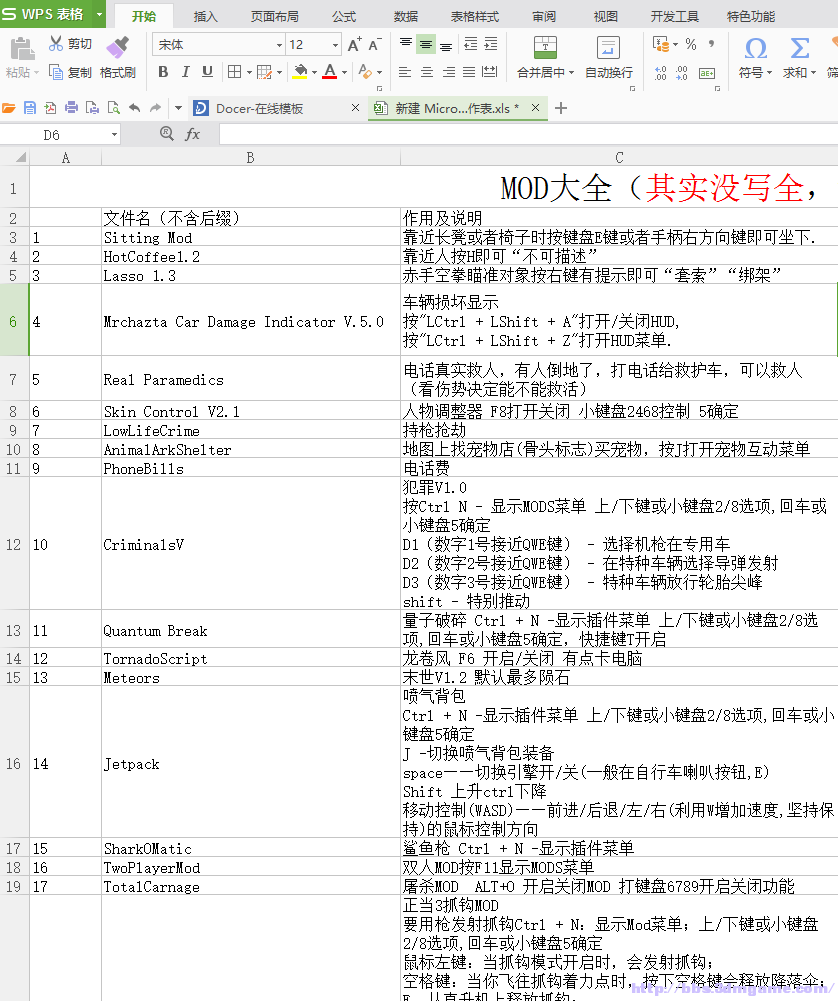Click the Cut (剪切) scissors icon
This screenshot has width=838, height=1001.
tap(56, 44)
